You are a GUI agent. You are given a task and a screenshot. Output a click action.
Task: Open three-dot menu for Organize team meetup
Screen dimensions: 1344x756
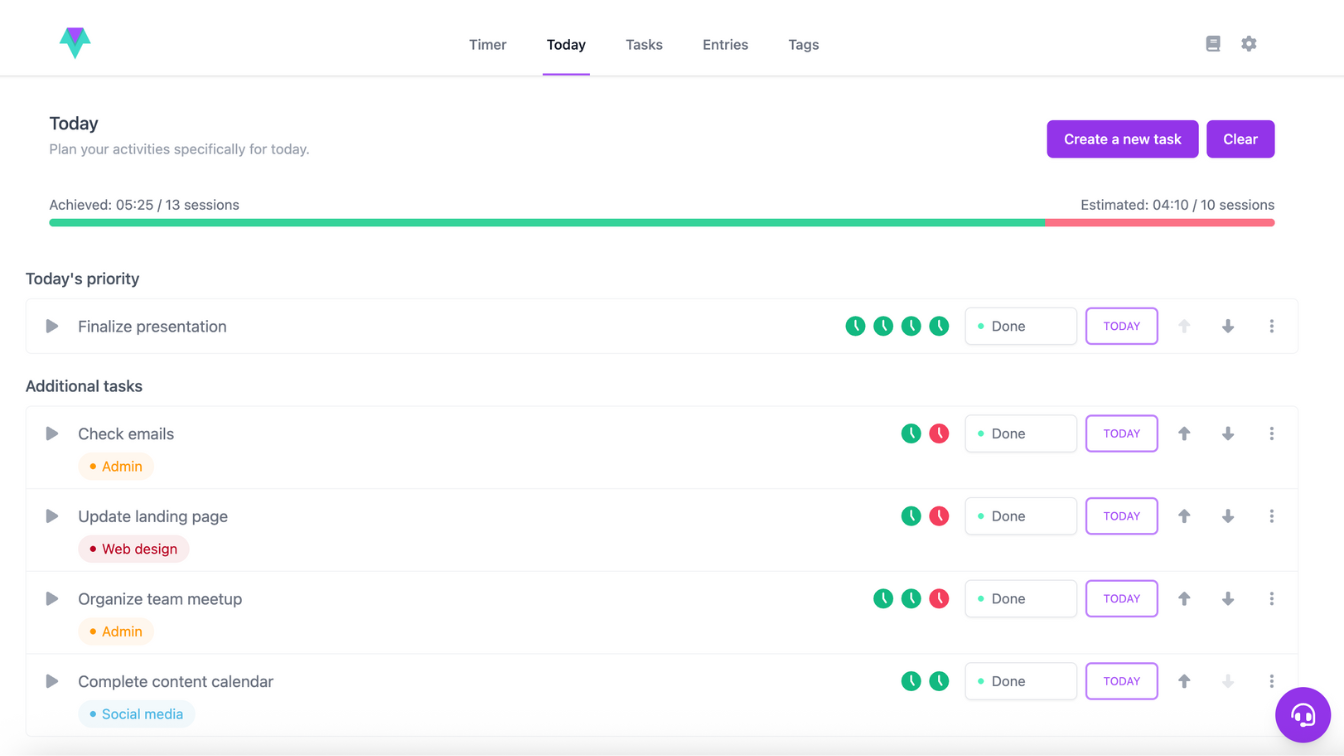[1272, 599]
